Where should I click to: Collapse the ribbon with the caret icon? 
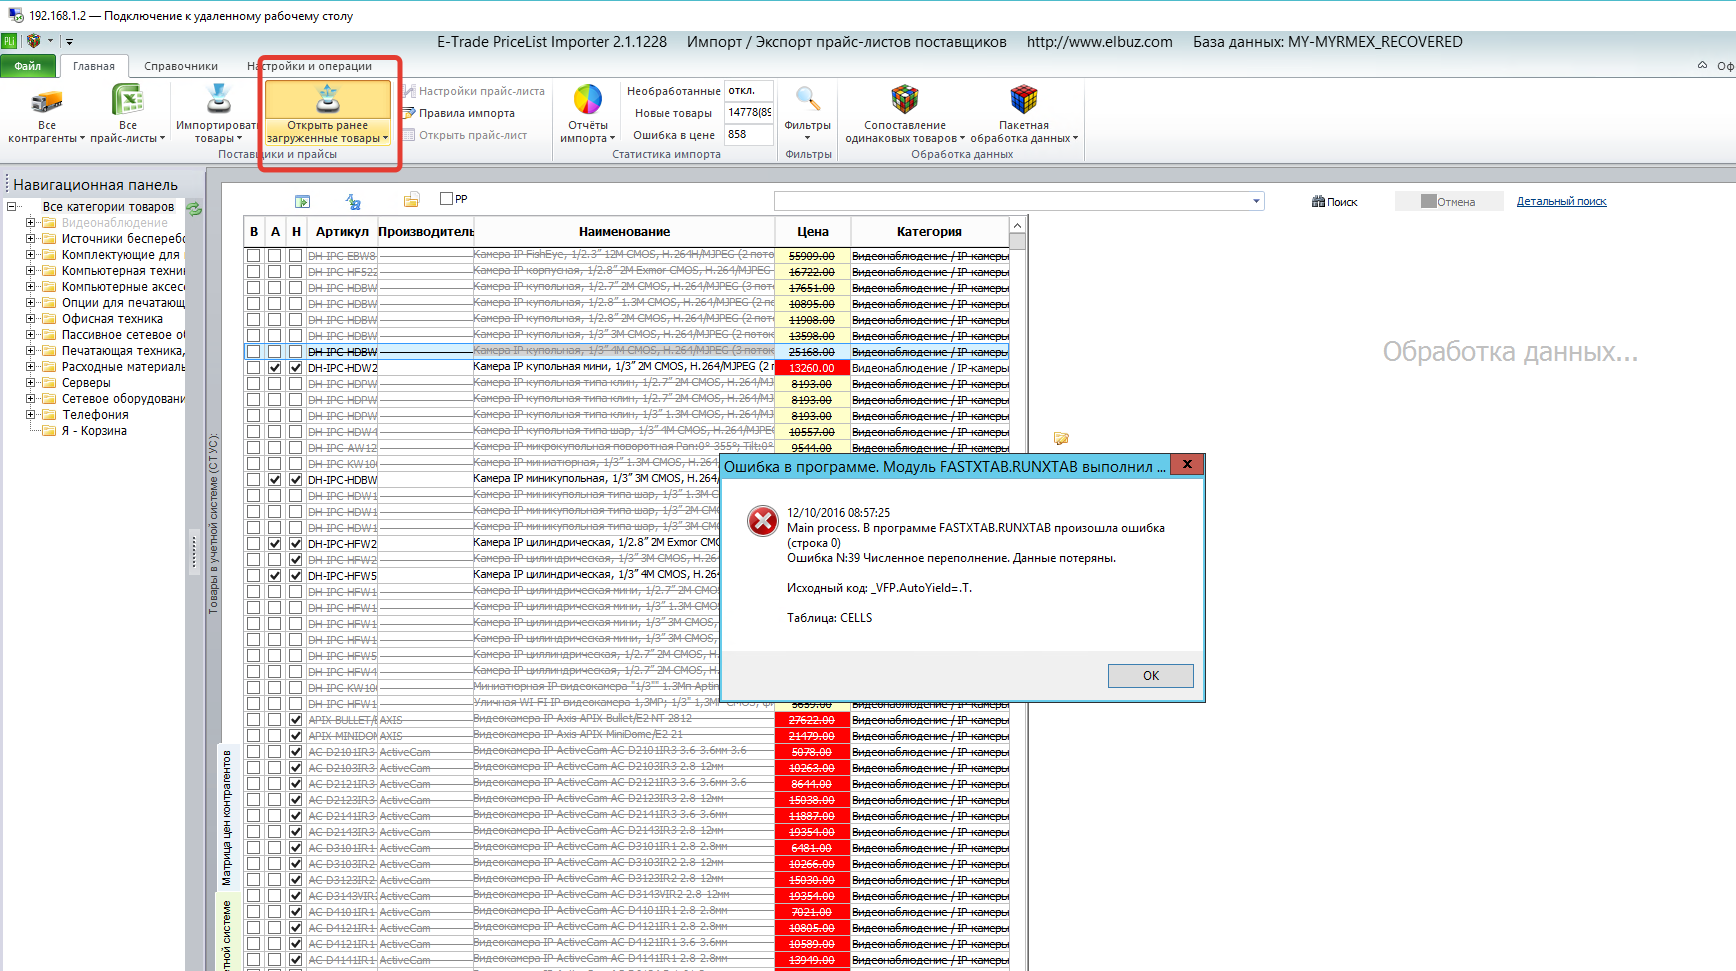(1702, 65)
